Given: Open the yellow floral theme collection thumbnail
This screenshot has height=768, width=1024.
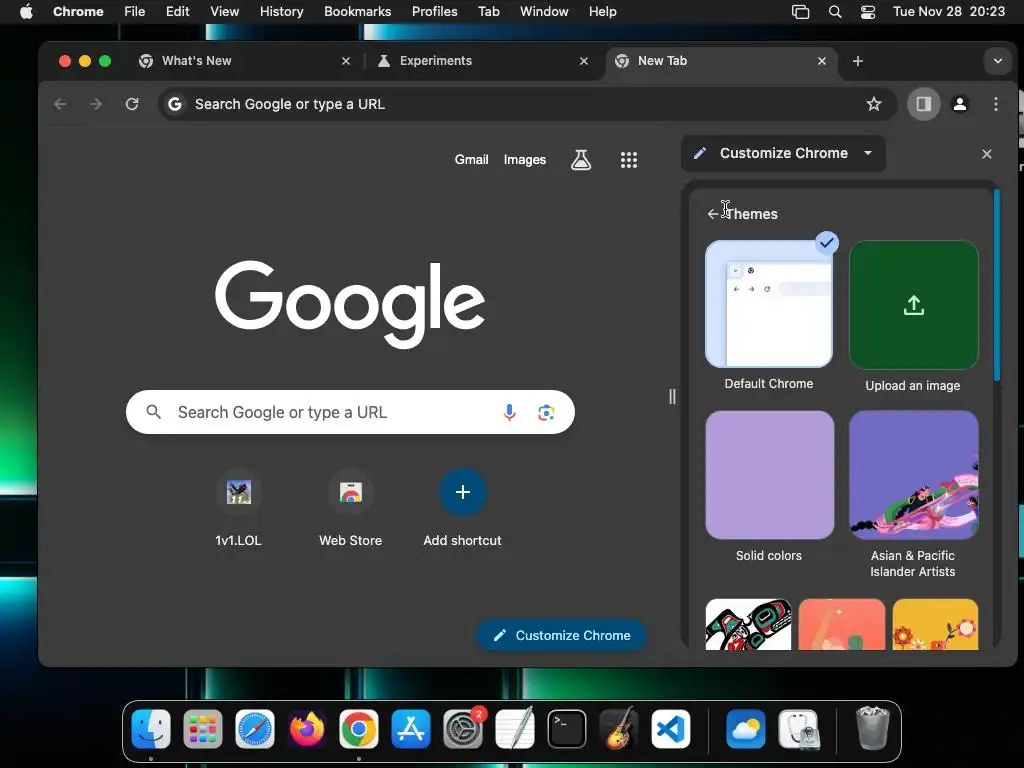Looking at the screenshot, I should coord(935,624).
